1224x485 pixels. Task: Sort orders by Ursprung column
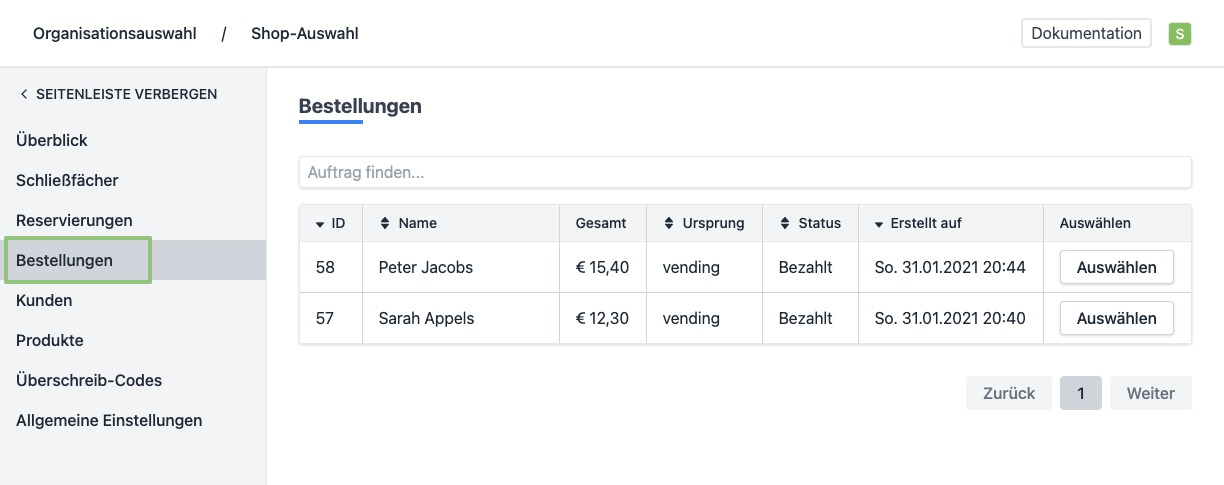point(669,224)
